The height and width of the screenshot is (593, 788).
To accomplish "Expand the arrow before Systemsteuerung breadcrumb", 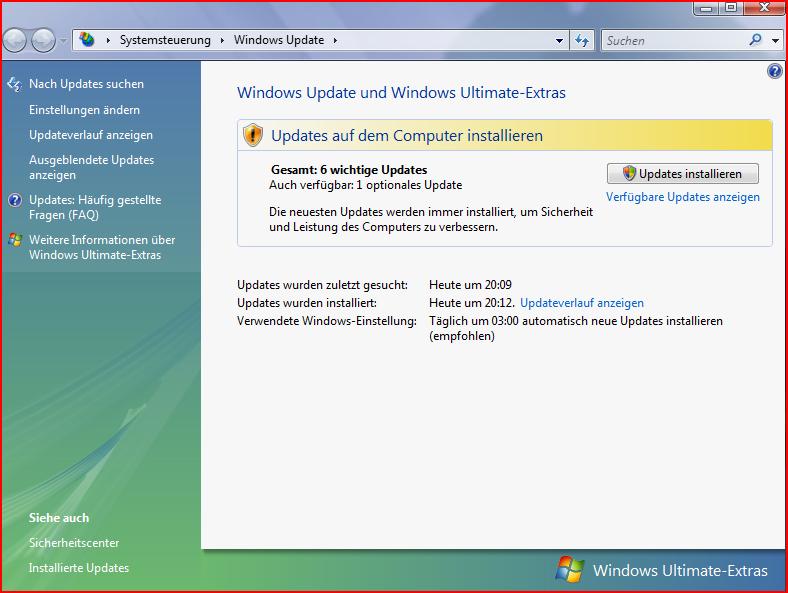I will pyautogui.click(x=108, y=40).
